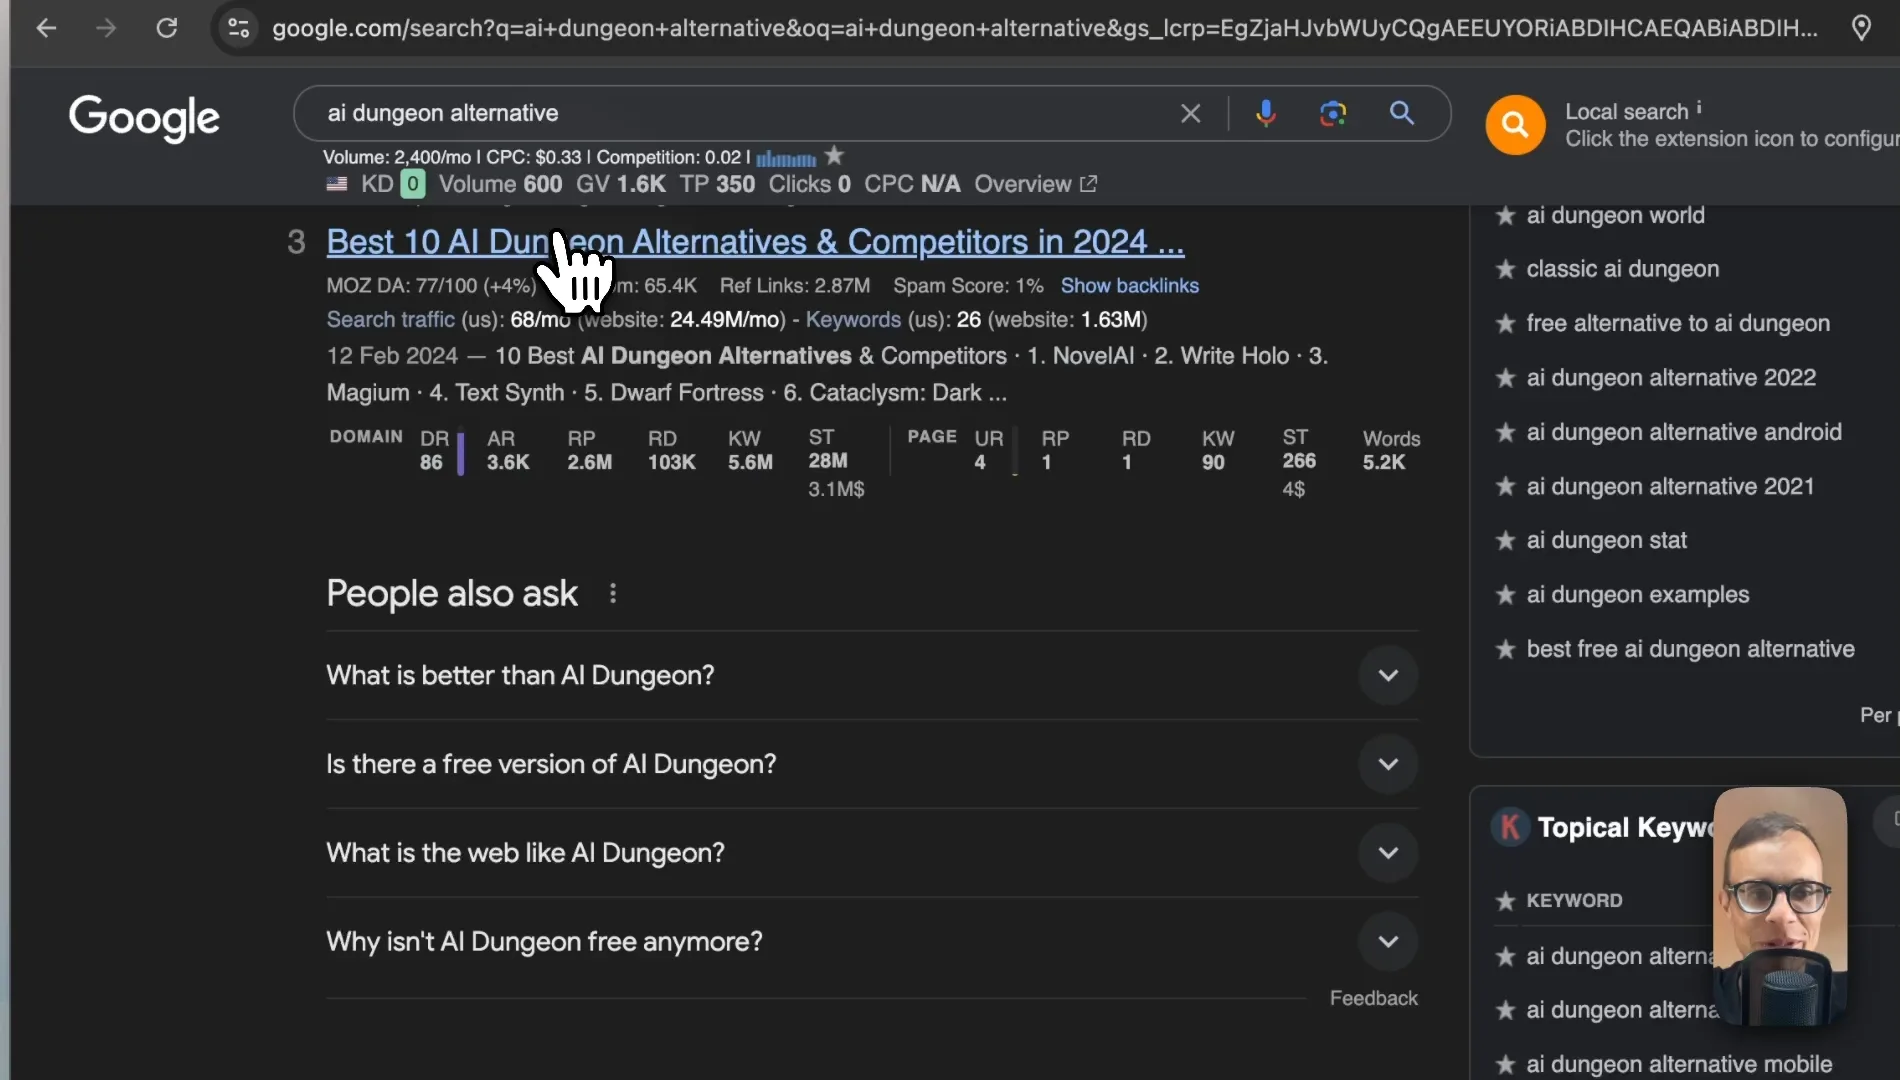Open 'Best 10 AI Dungeon Alternatives' result
Viewport: 1900px width, 1080px height.
pos(755,242)
